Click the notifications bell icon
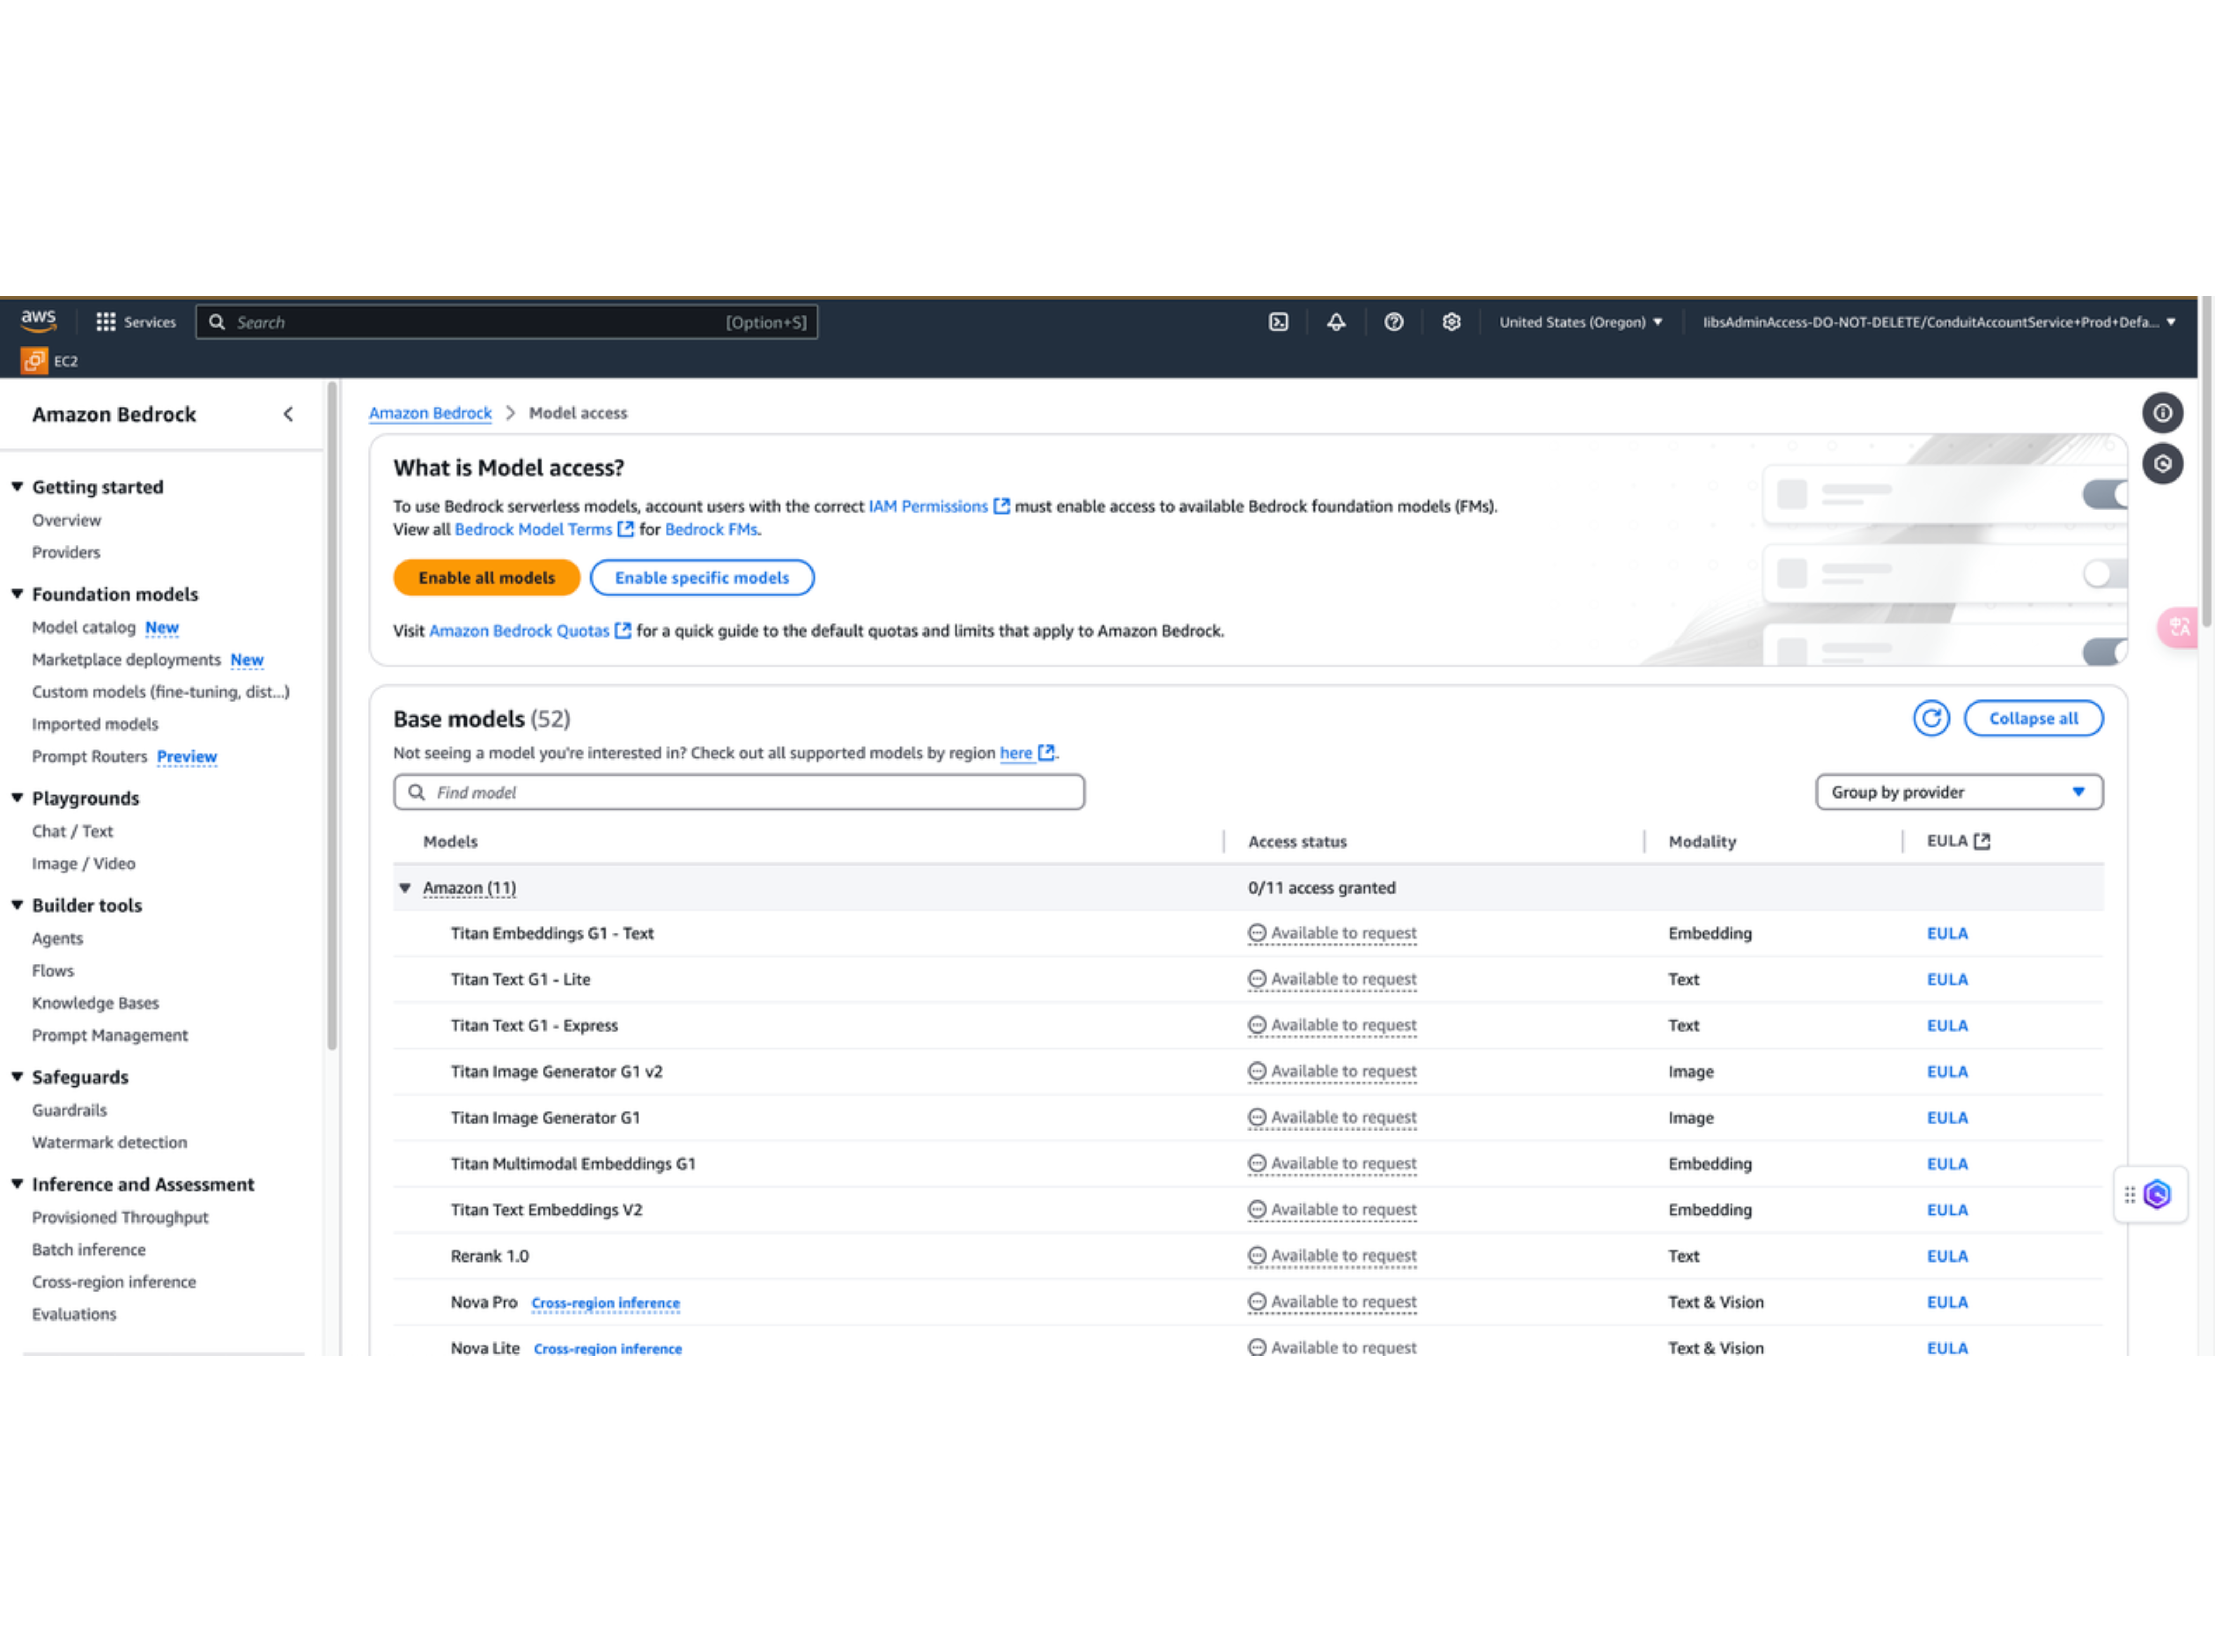This screenshot has width=2215, height=1652. [x=1336, y=322]
